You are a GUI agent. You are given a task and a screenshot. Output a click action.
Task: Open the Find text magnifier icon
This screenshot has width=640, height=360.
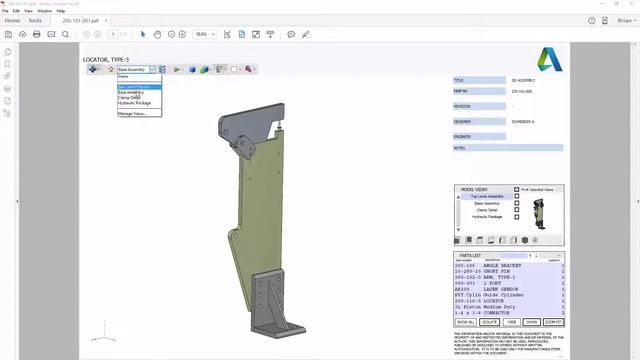pos(65,35)
